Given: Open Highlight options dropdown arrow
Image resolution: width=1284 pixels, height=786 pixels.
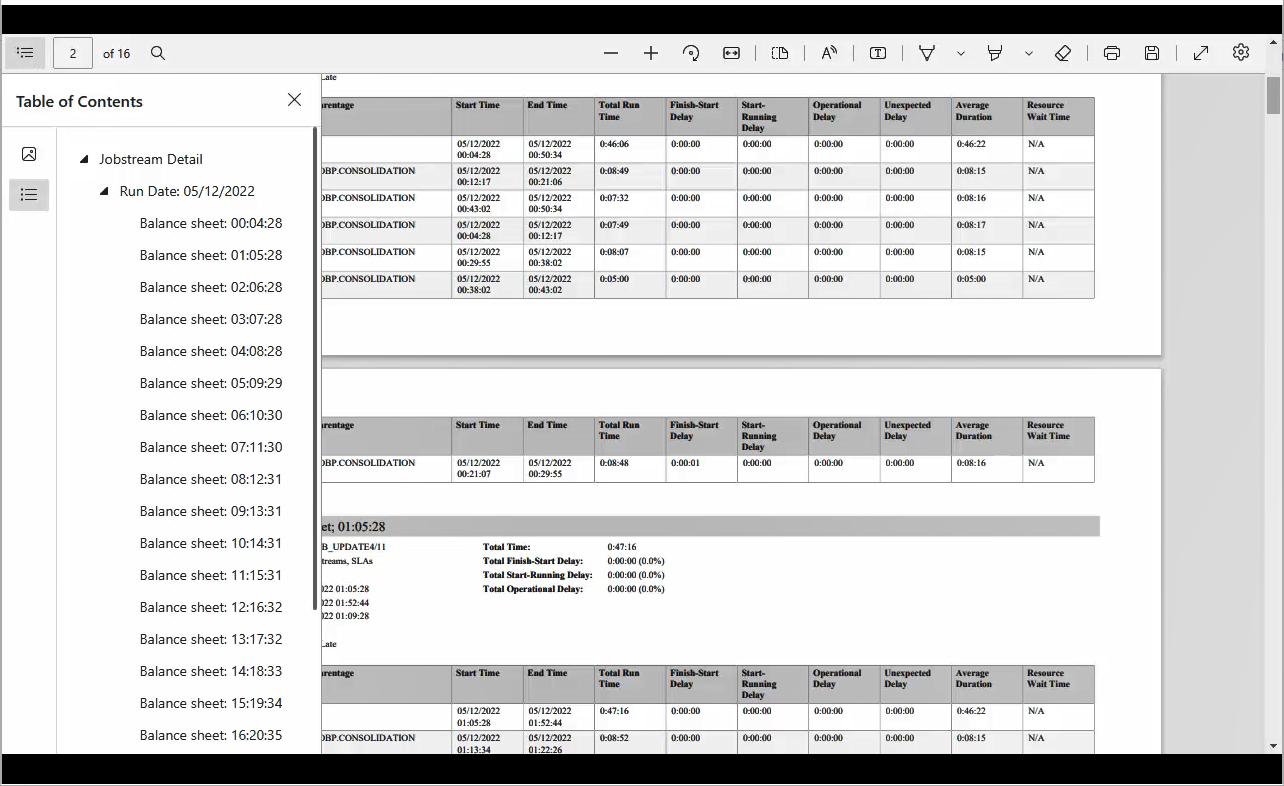Looking at the screenshot, I should (x=1029, y=53).
